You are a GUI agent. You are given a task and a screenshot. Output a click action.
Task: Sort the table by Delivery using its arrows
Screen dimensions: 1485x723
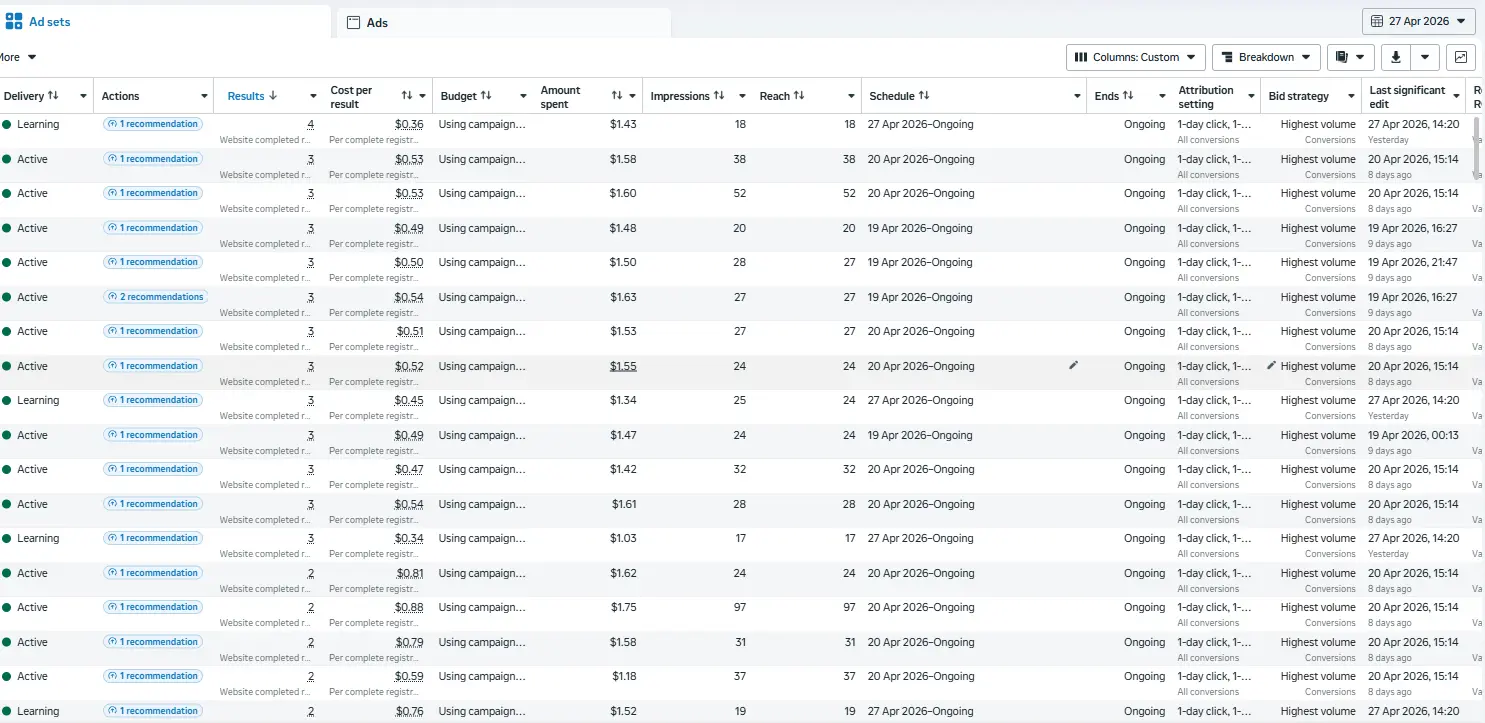click(x=53, y=96)
